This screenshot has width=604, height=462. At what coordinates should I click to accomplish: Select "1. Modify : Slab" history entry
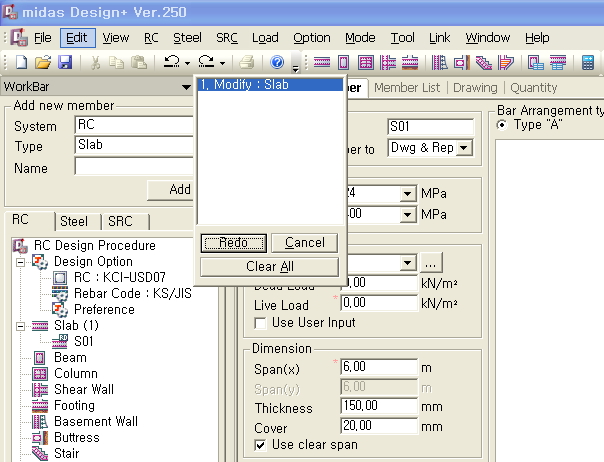pyautogui.click(x=270, y=84)
